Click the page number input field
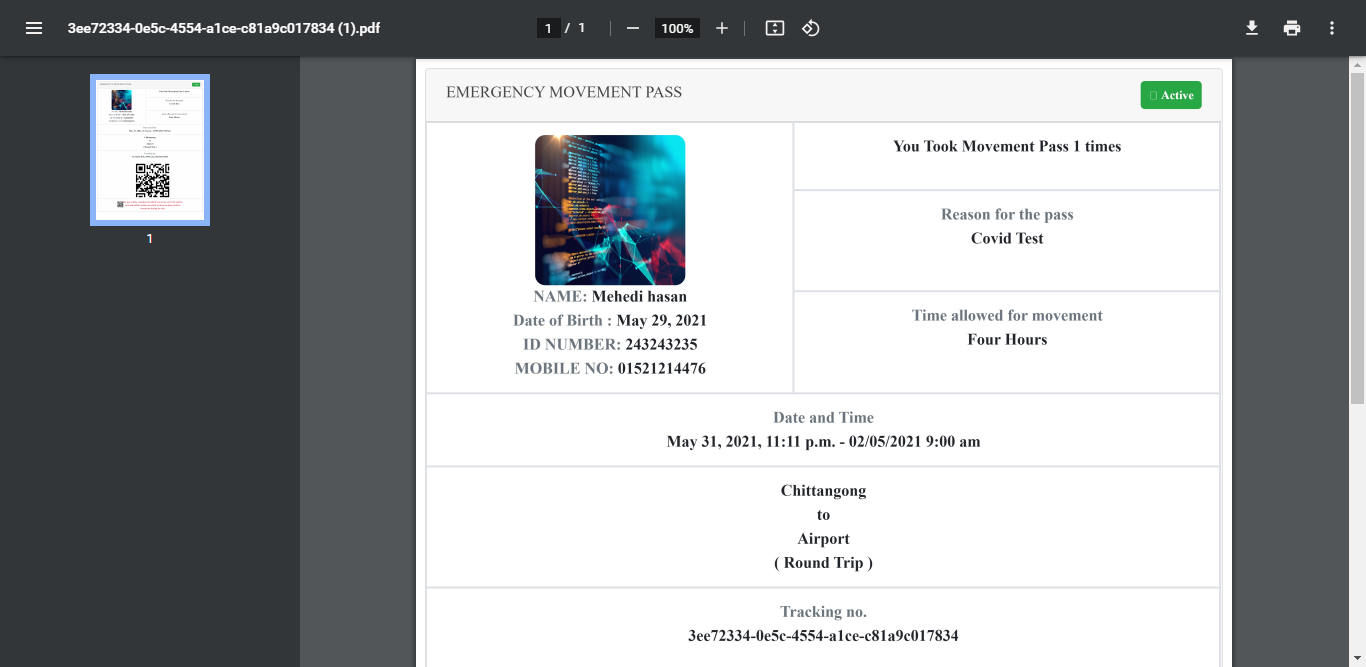 pyautogui.click(x=548, y=28)
